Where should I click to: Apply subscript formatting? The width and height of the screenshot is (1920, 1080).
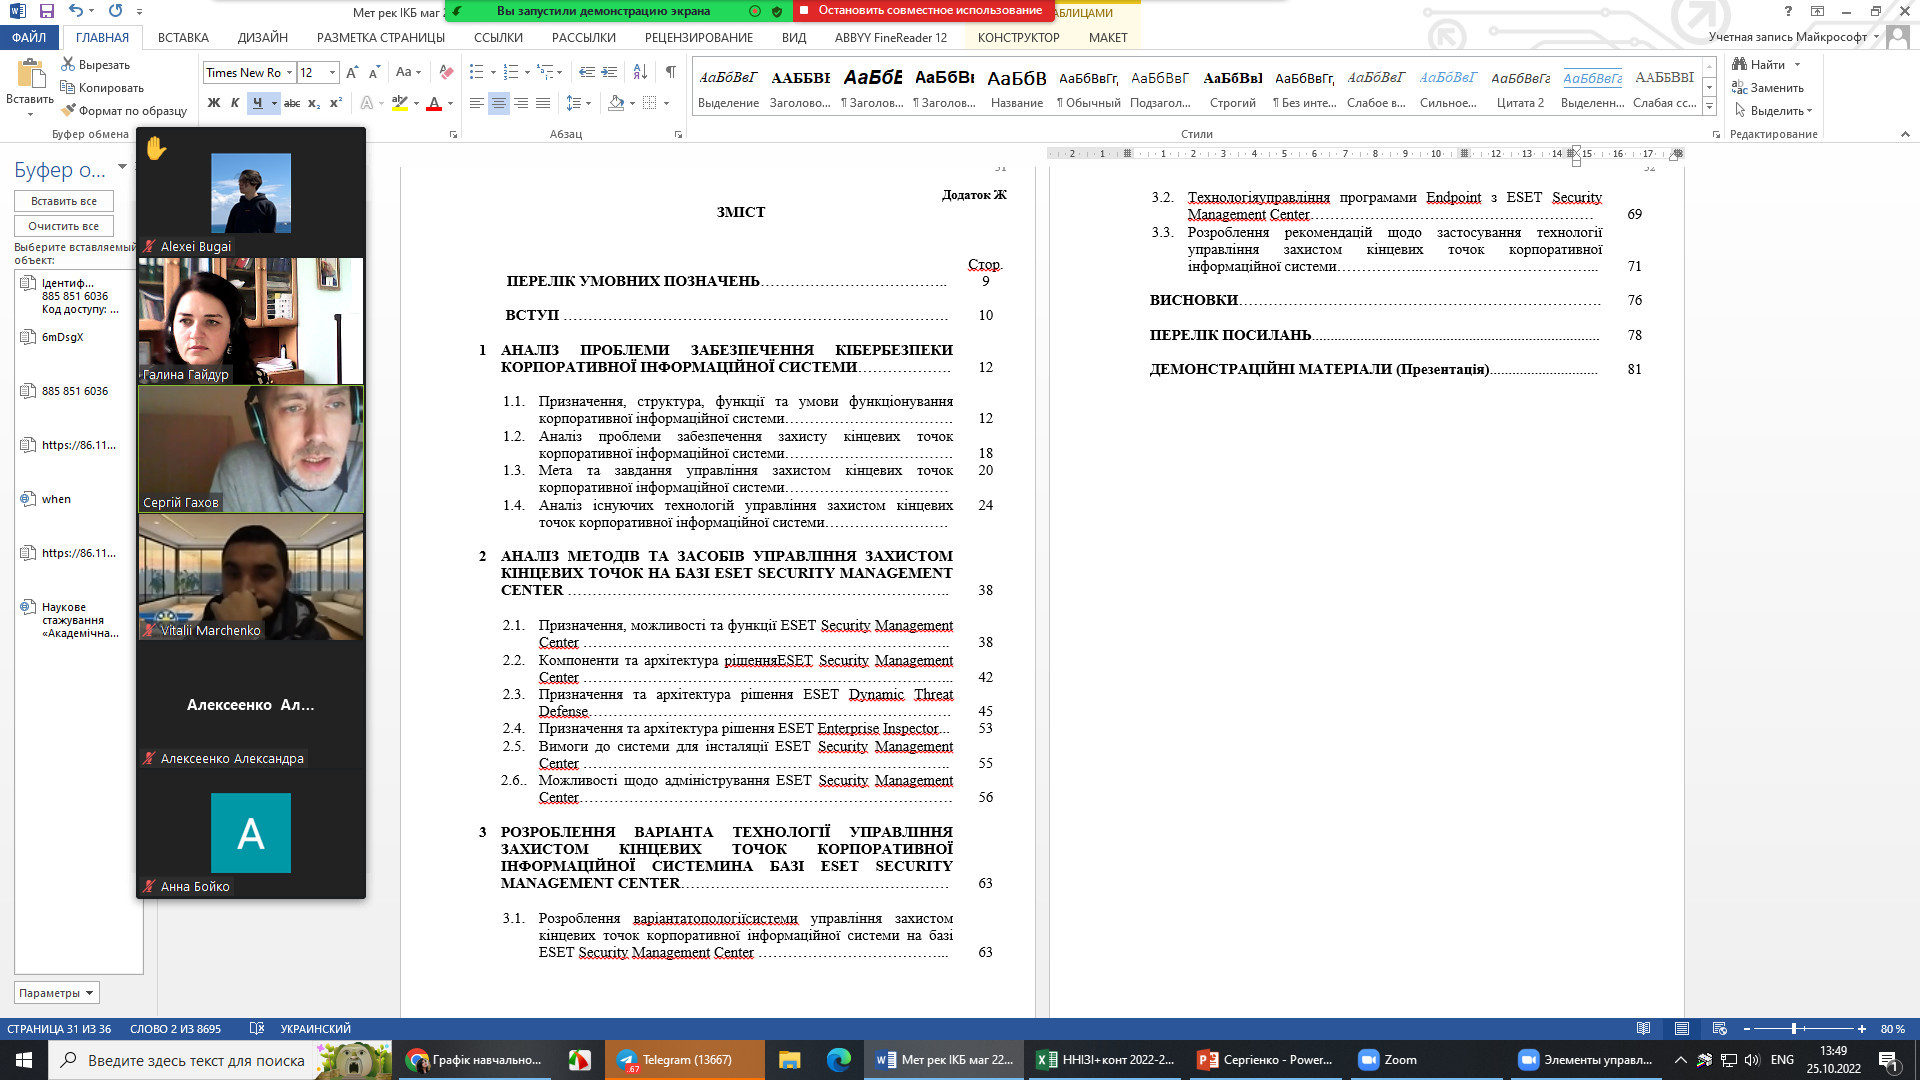point(314,103)
